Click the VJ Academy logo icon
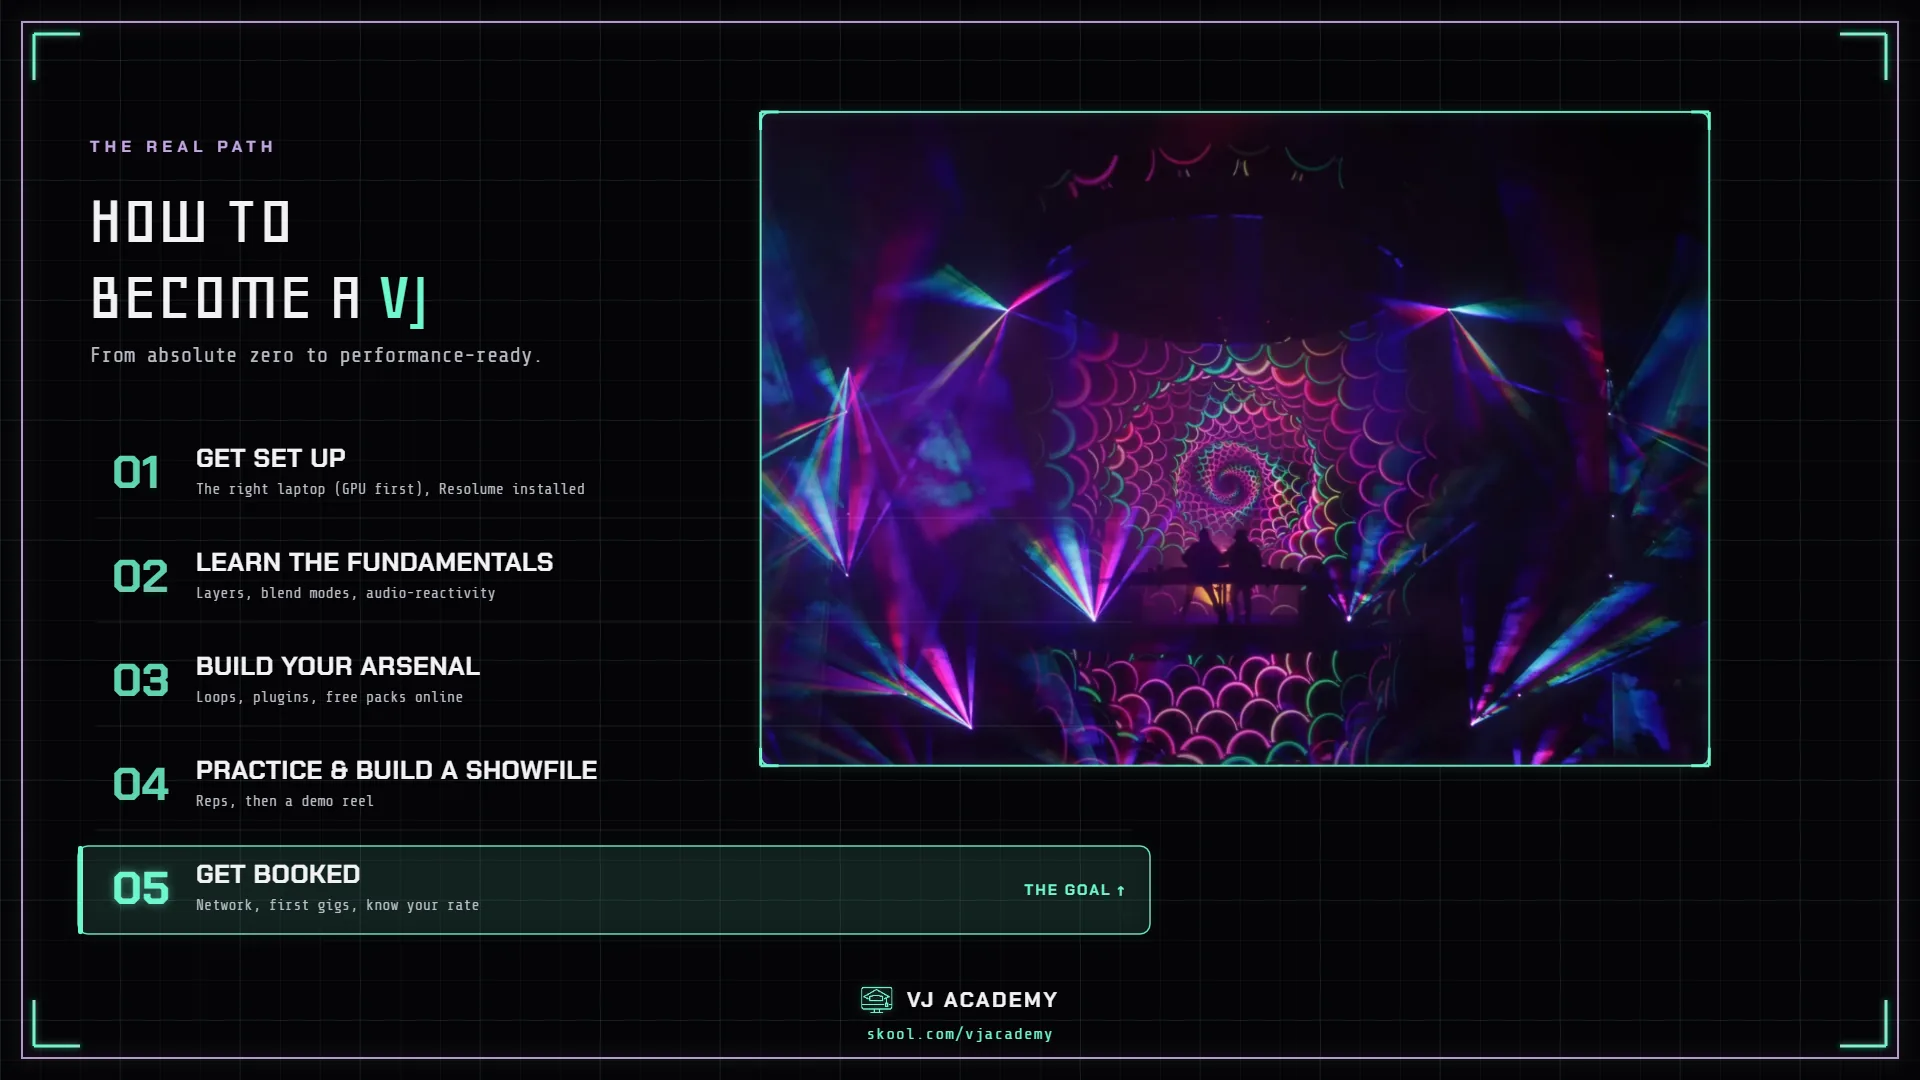 tap(876, 999)
